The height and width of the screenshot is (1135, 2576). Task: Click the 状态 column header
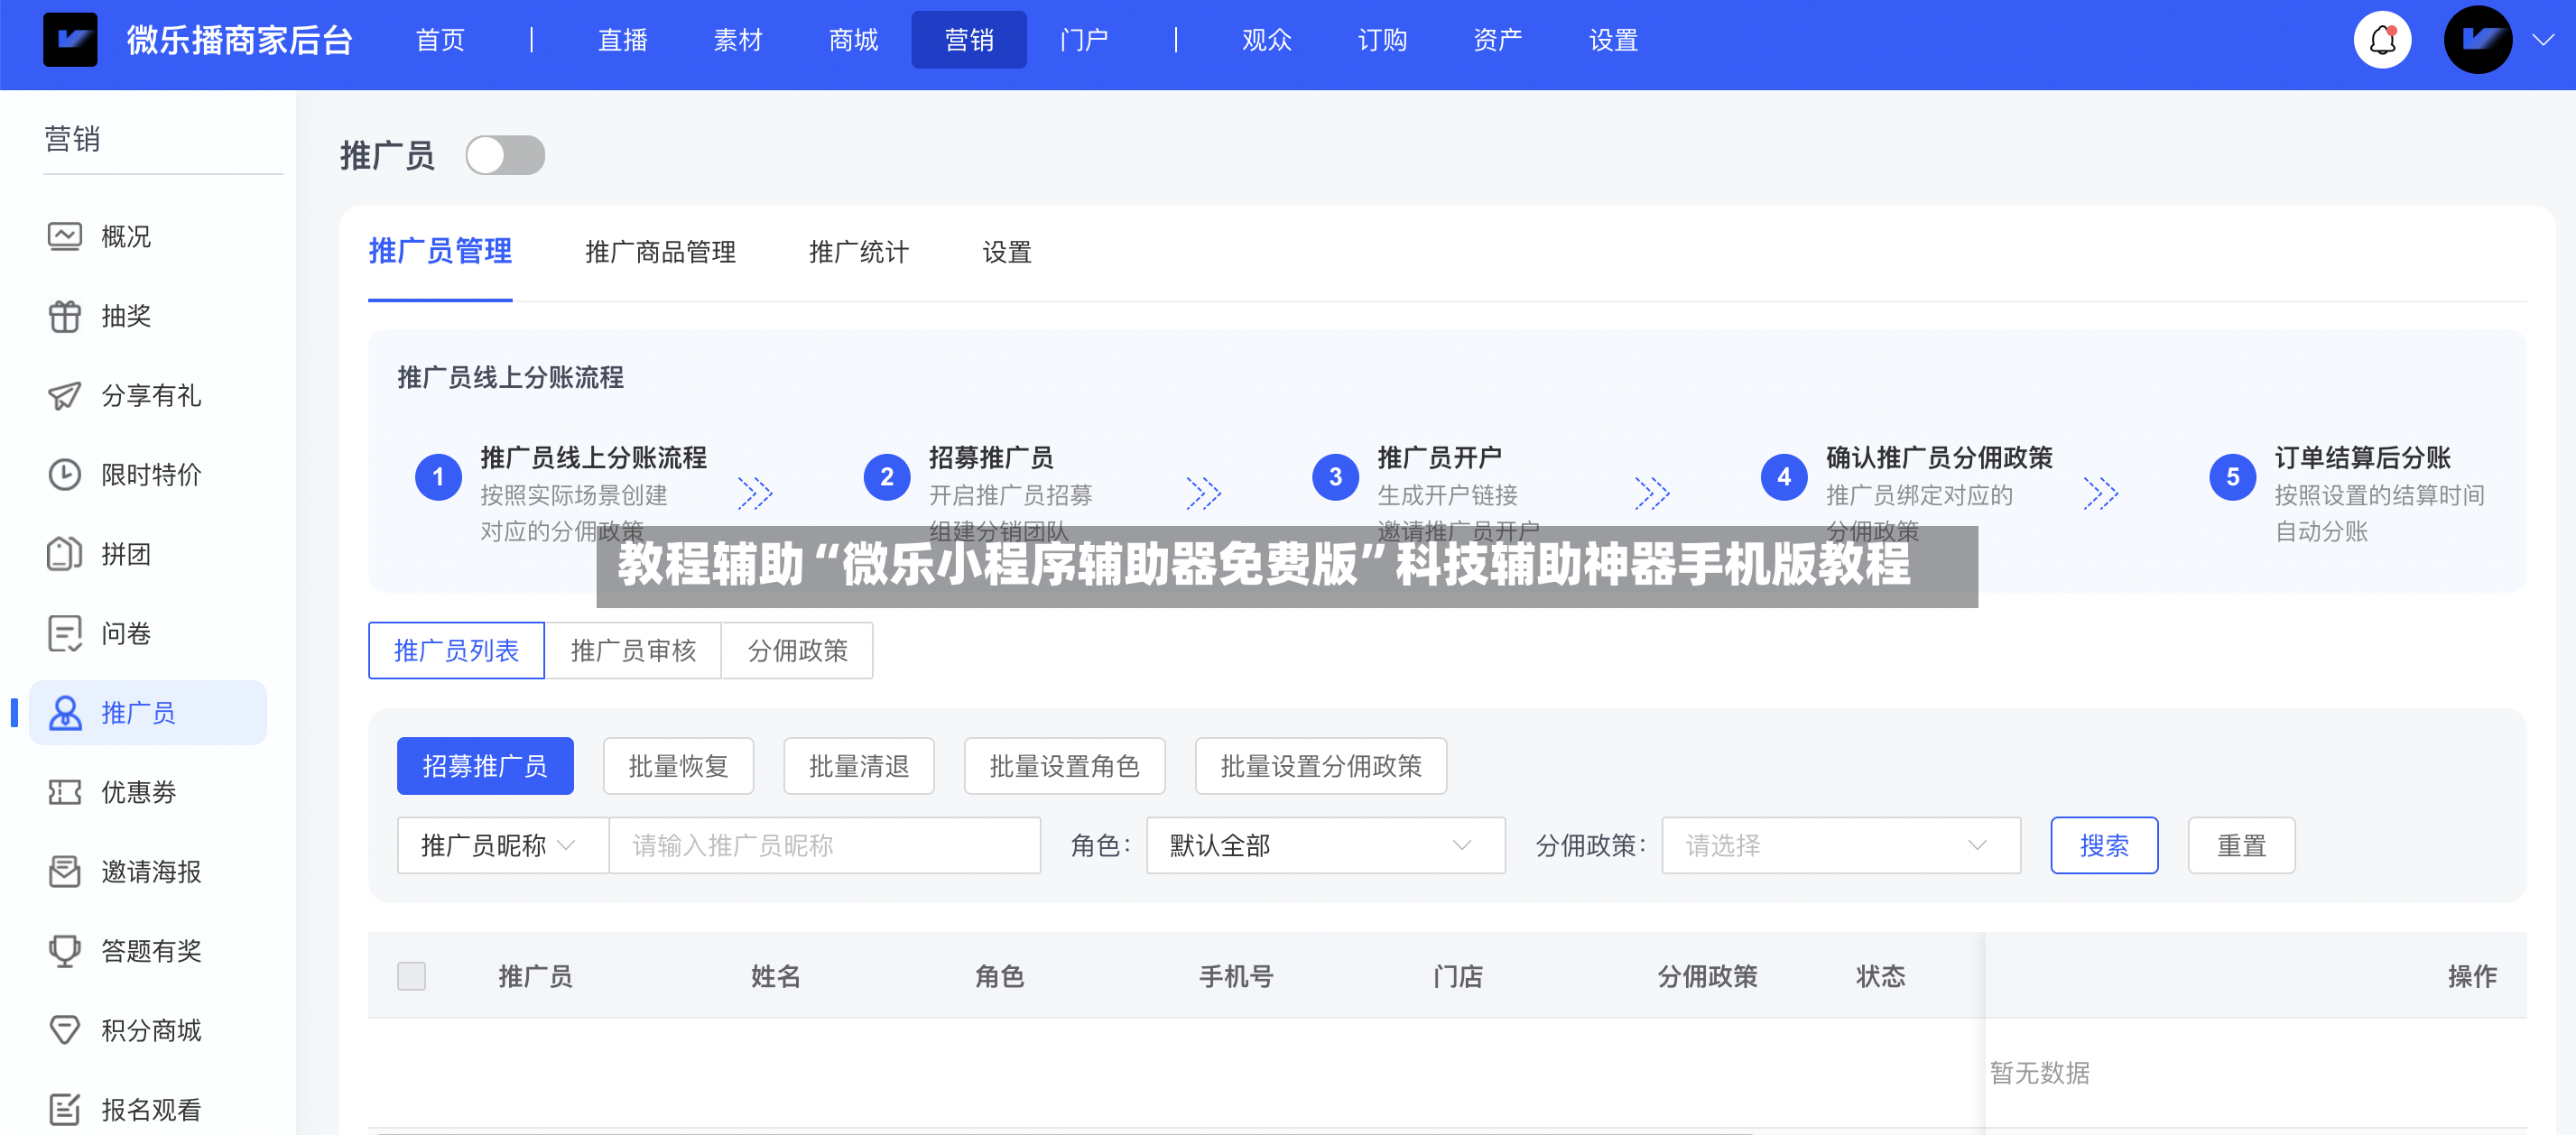tap(1880, 976)
